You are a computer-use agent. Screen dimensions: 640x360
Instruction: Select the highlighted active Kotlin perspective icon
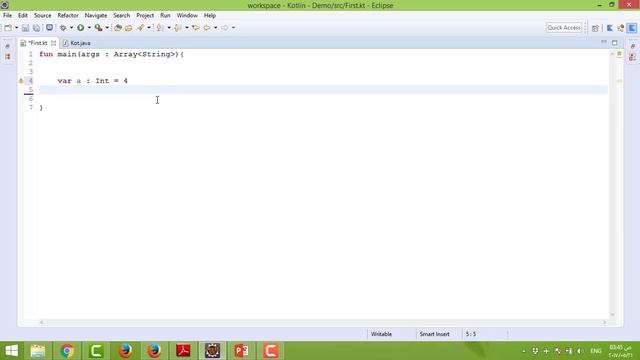click(x=632, y=28)
